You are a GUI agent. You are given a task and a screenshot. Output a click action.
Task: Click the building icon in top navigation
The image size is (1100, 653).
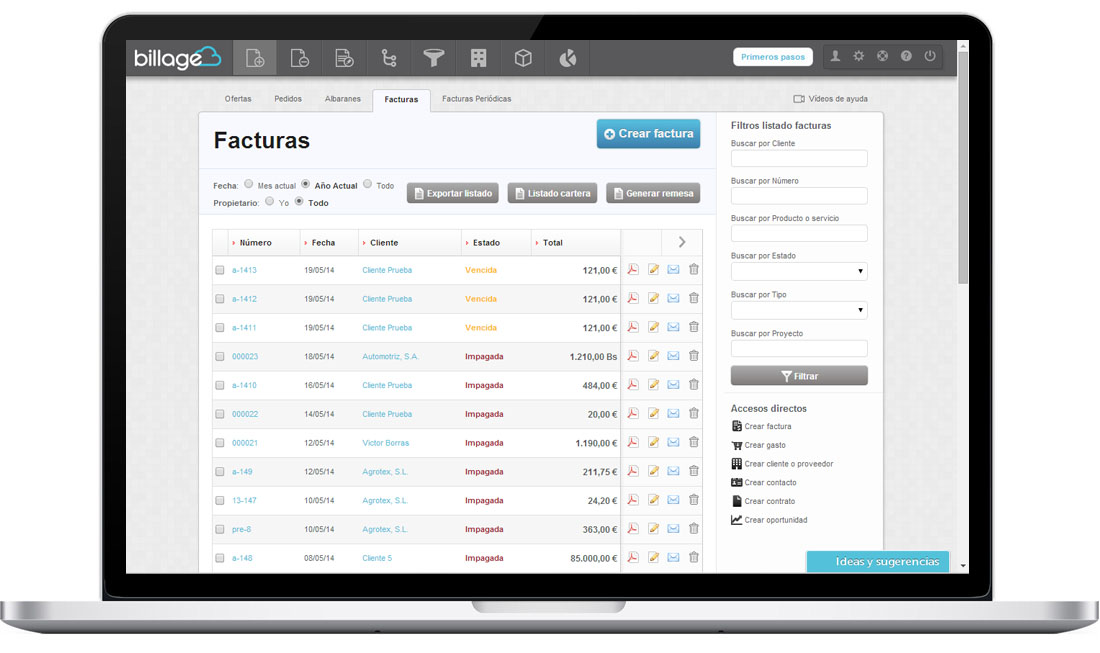click(x=478, y=58)
